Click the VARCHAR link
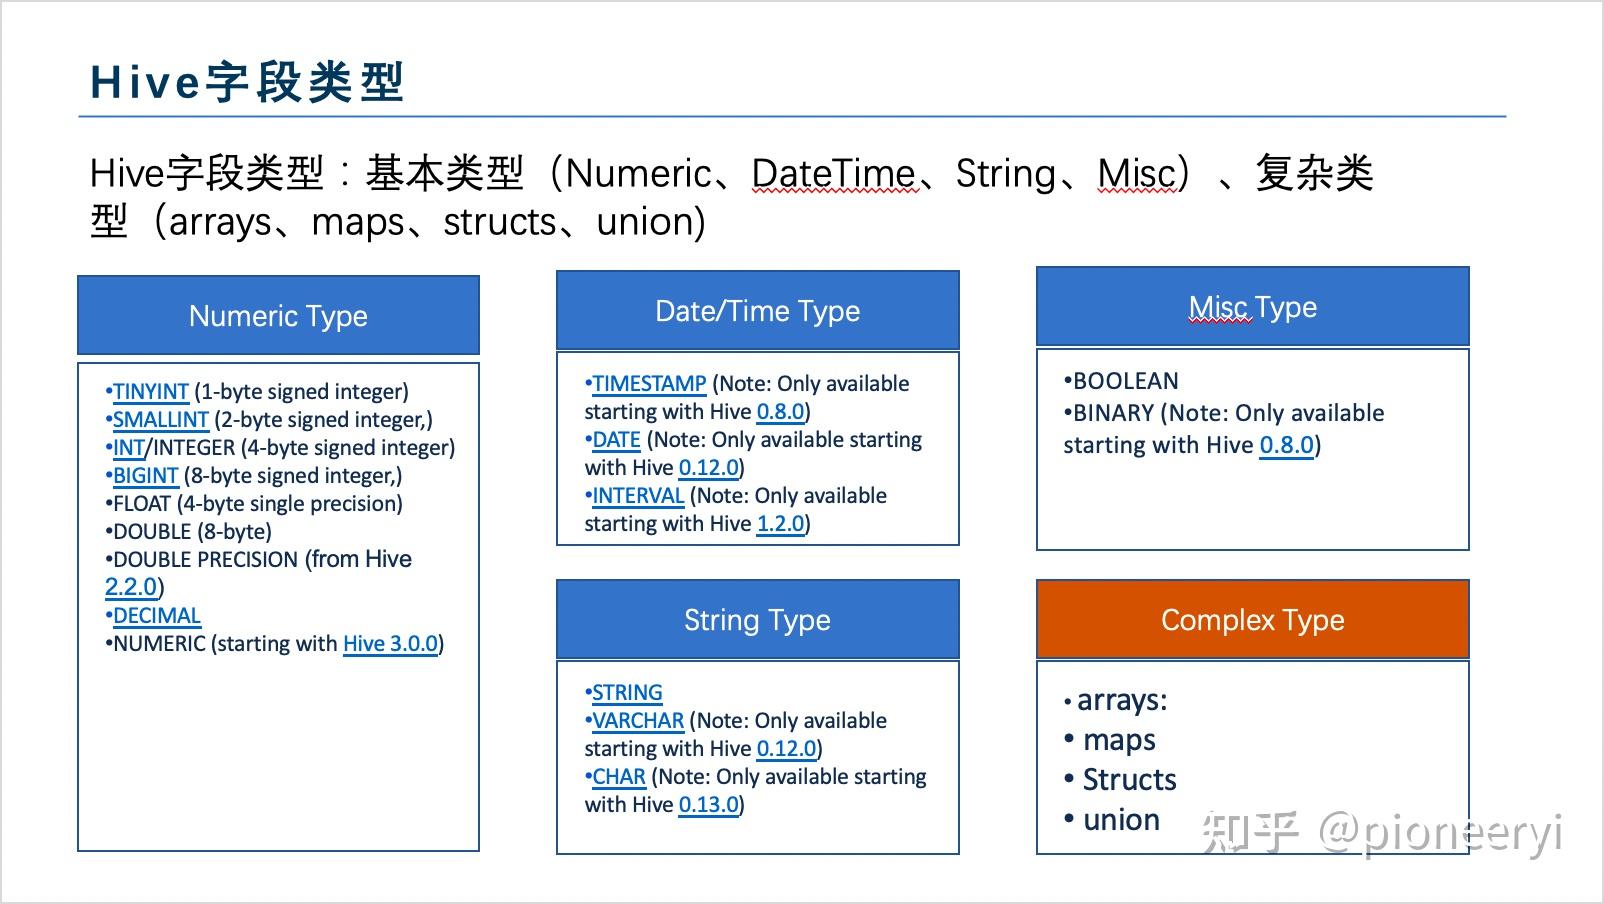The image size is (1604, 904). (x=638, y=720)
